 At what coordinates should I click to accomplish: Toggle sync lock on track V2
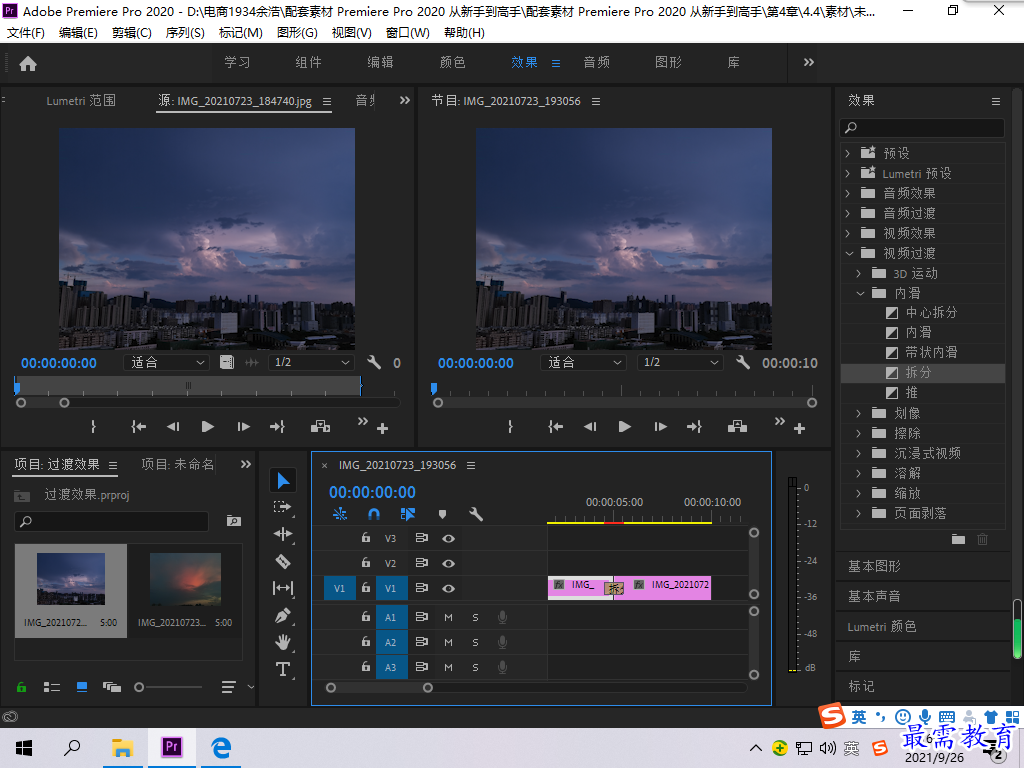[421, 563]
